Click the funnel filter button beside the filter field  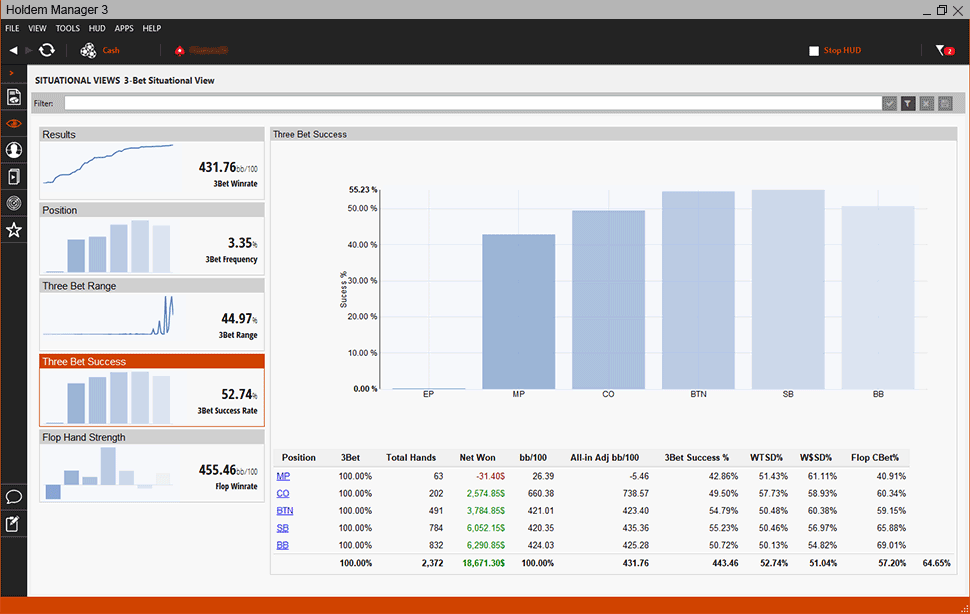(x=908, y=103)
